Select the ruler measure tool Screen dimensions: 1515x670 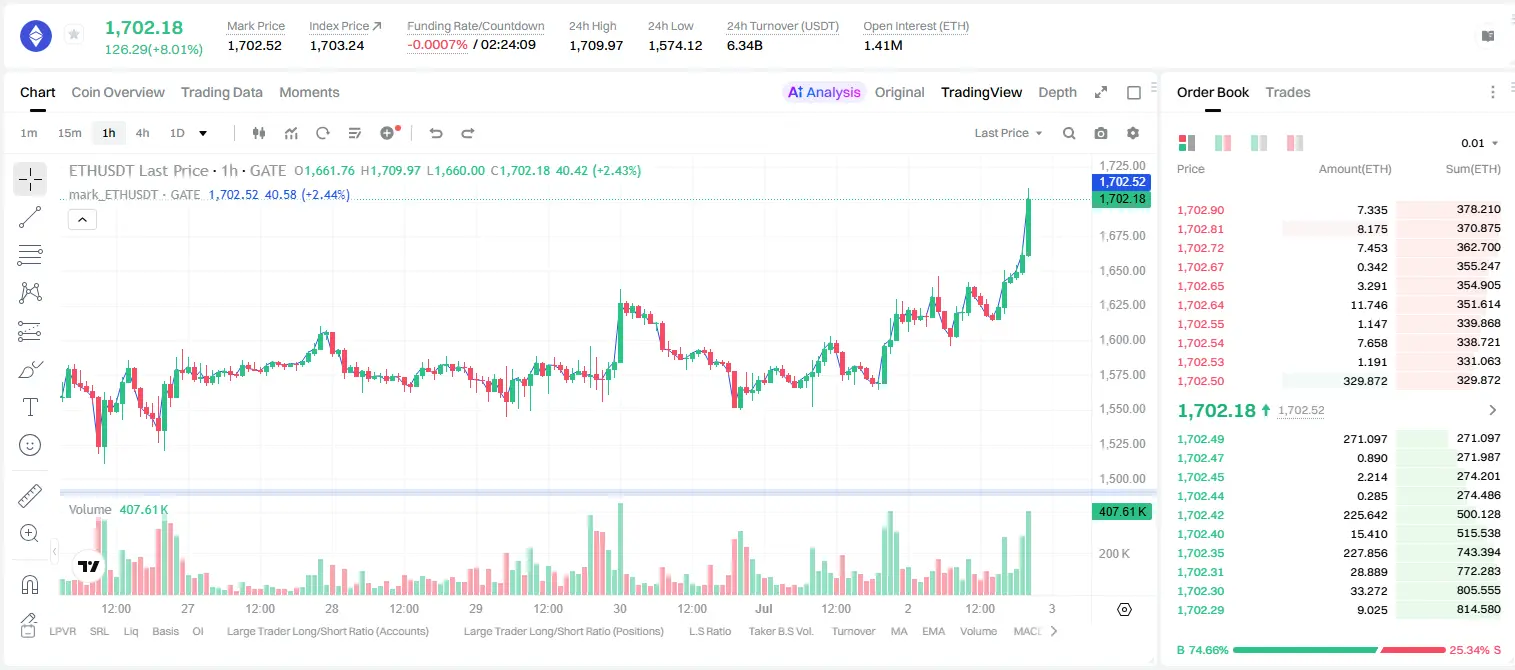[30, 495]
